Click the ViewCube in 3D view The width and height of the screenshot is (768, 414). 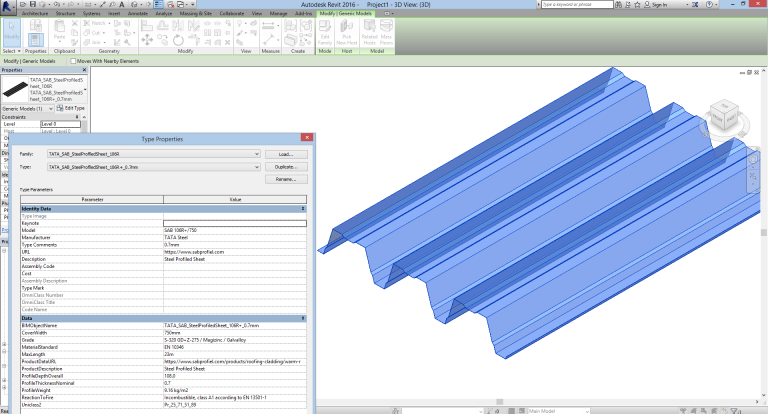click(x=731, y=123)
